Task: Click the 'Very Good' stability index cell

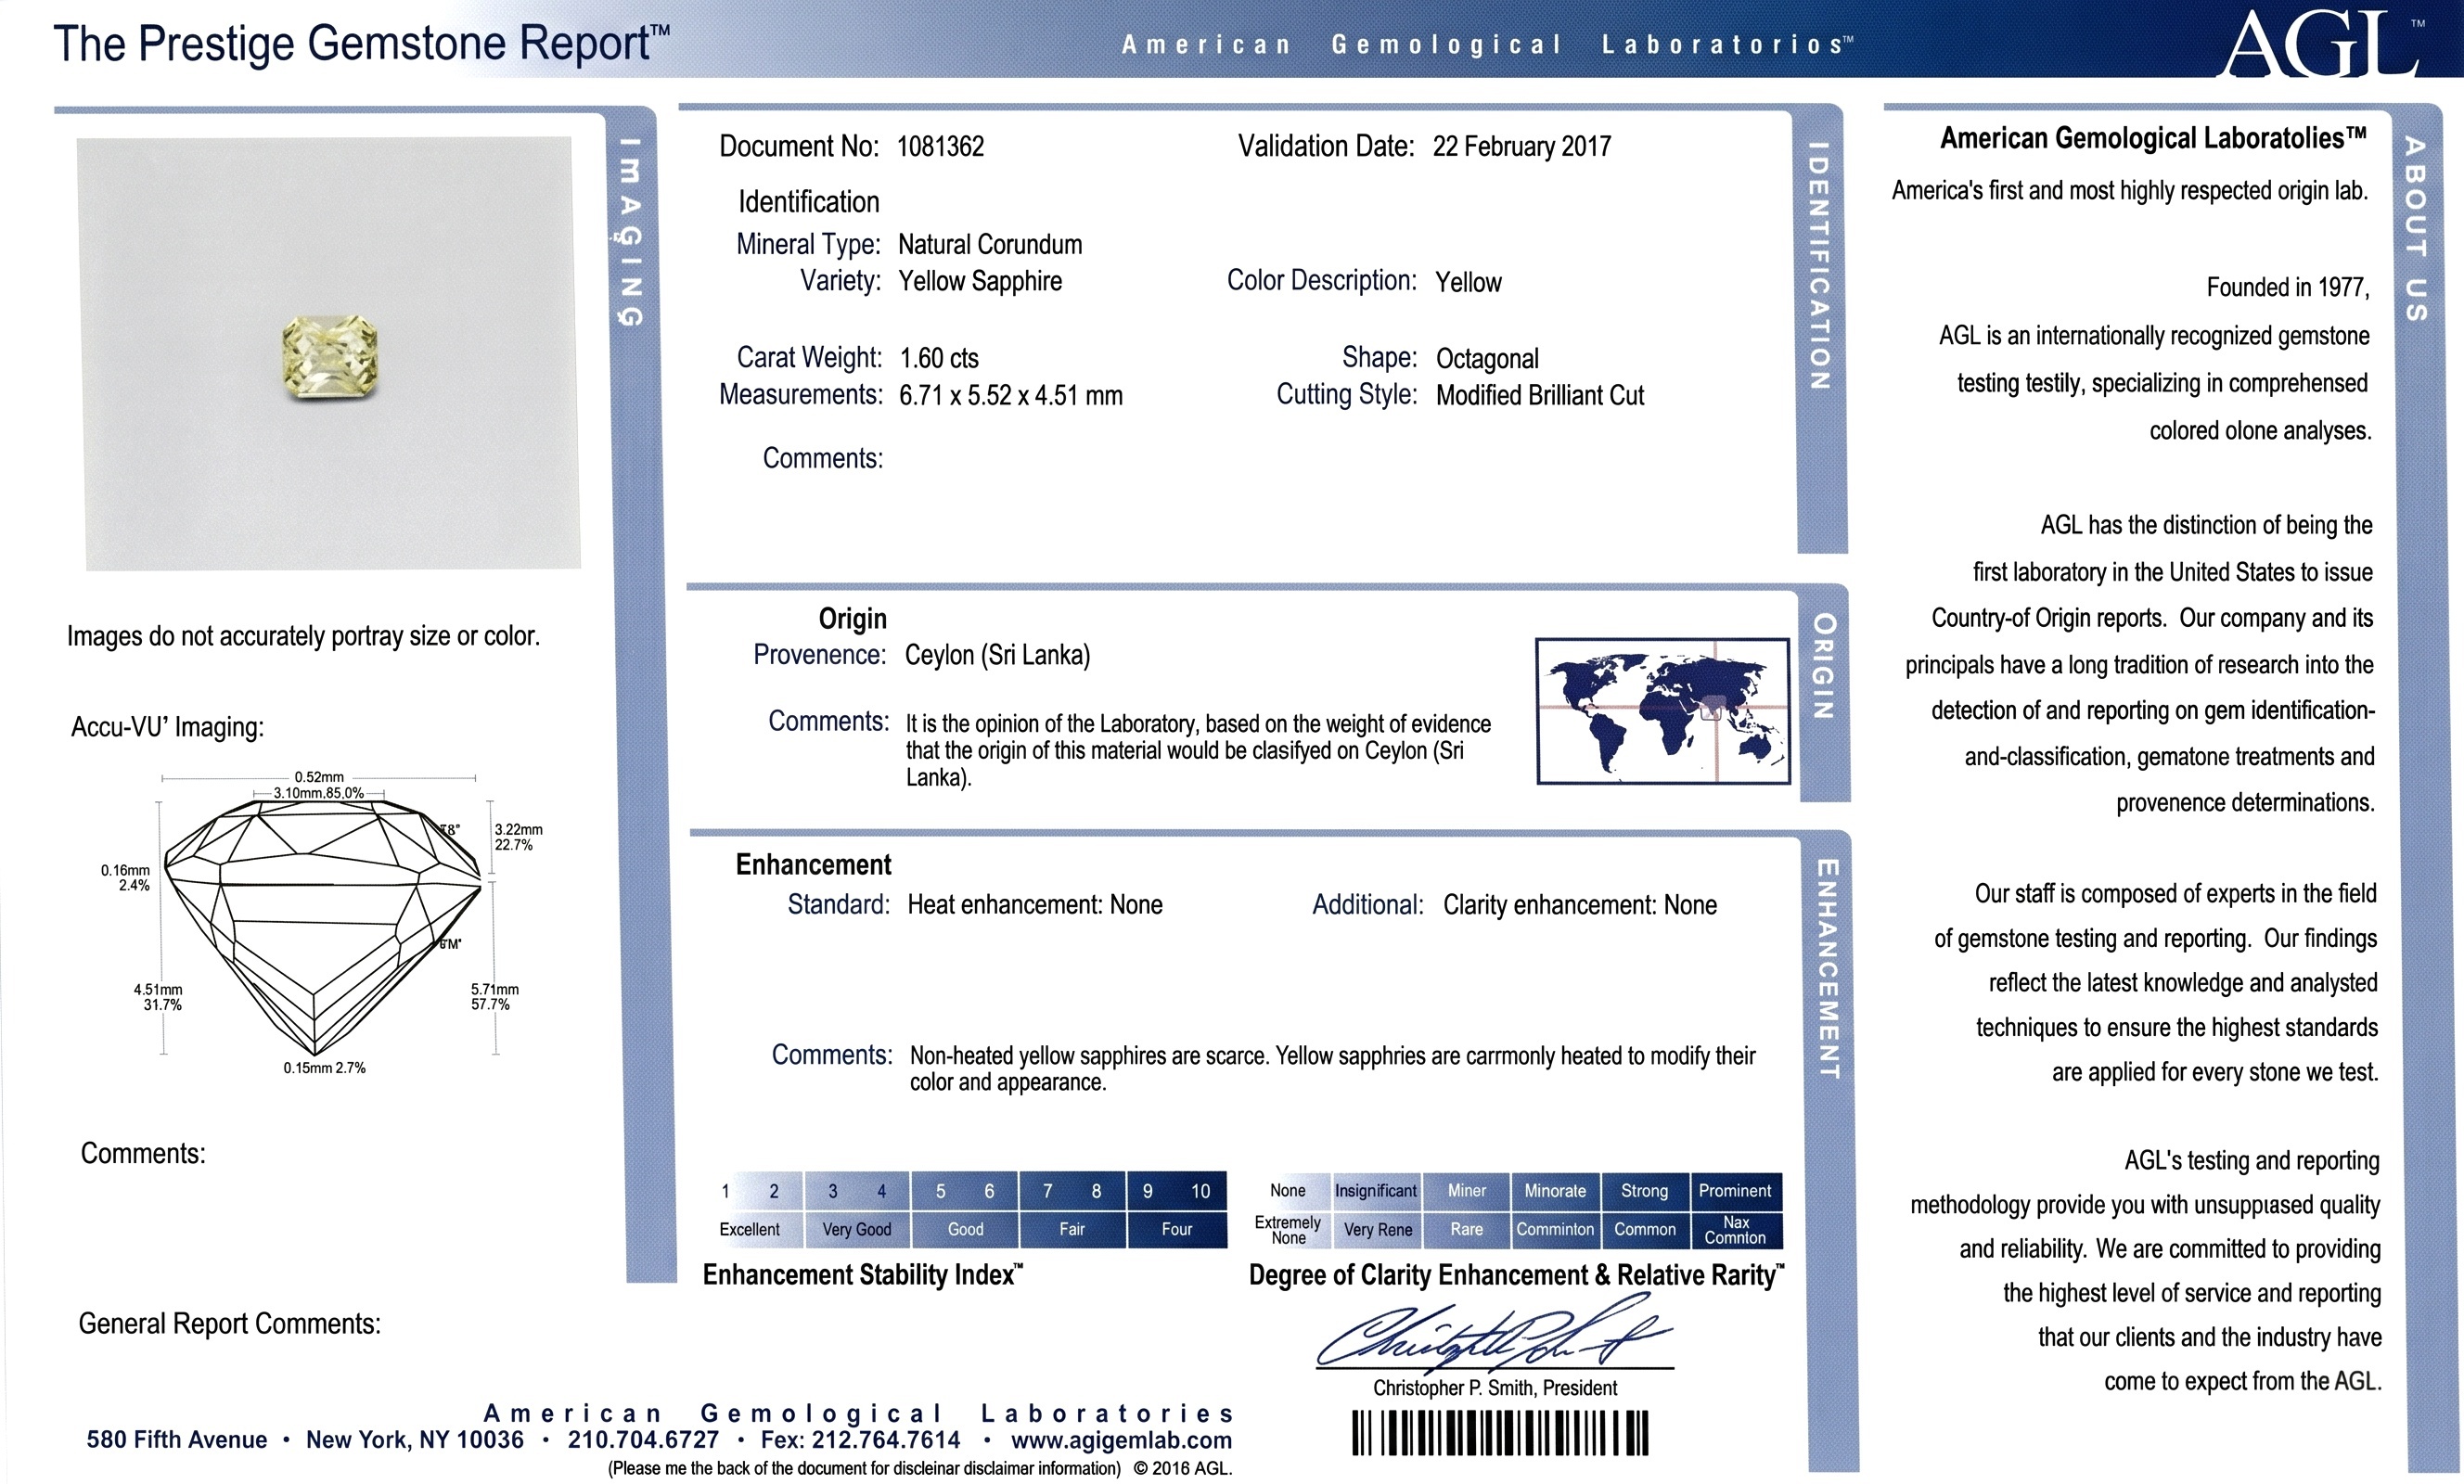Action: [x=857, y=1229]
